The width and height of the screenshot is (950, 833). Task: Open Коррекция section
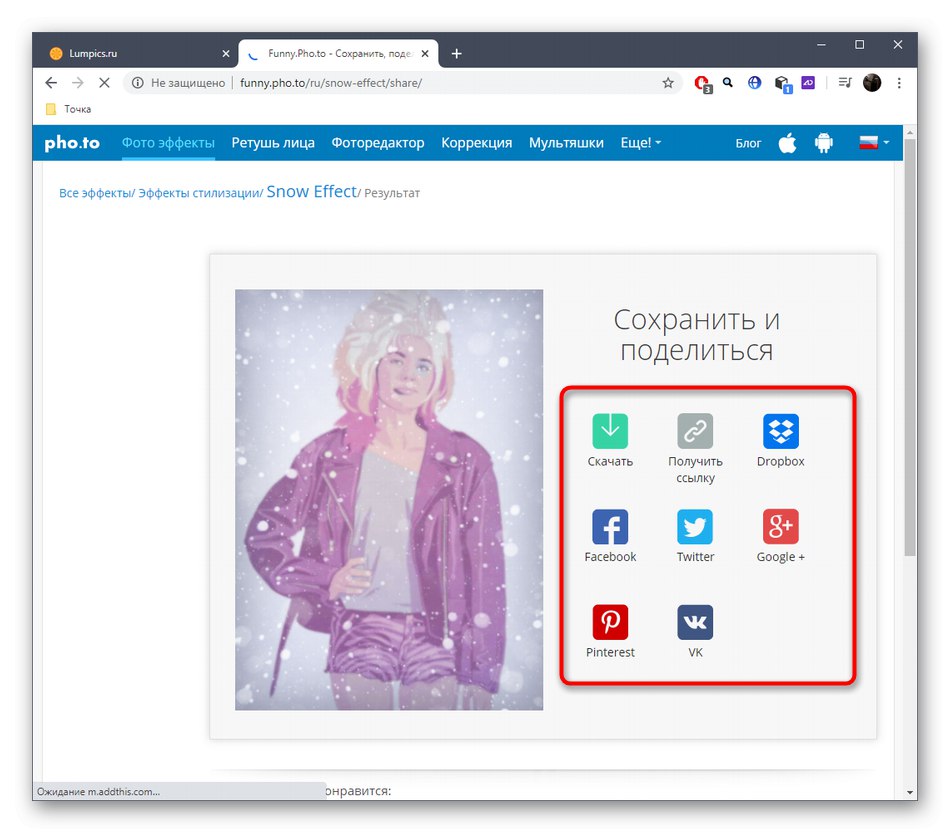(476, 143)
